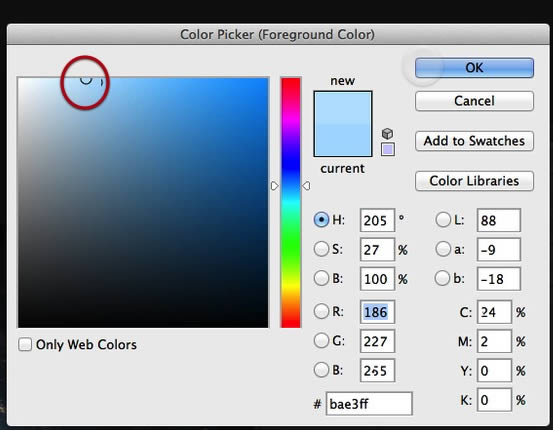553x430 pixels.
Task: Select the Lab b radio button
Action: tap(443, 278)
